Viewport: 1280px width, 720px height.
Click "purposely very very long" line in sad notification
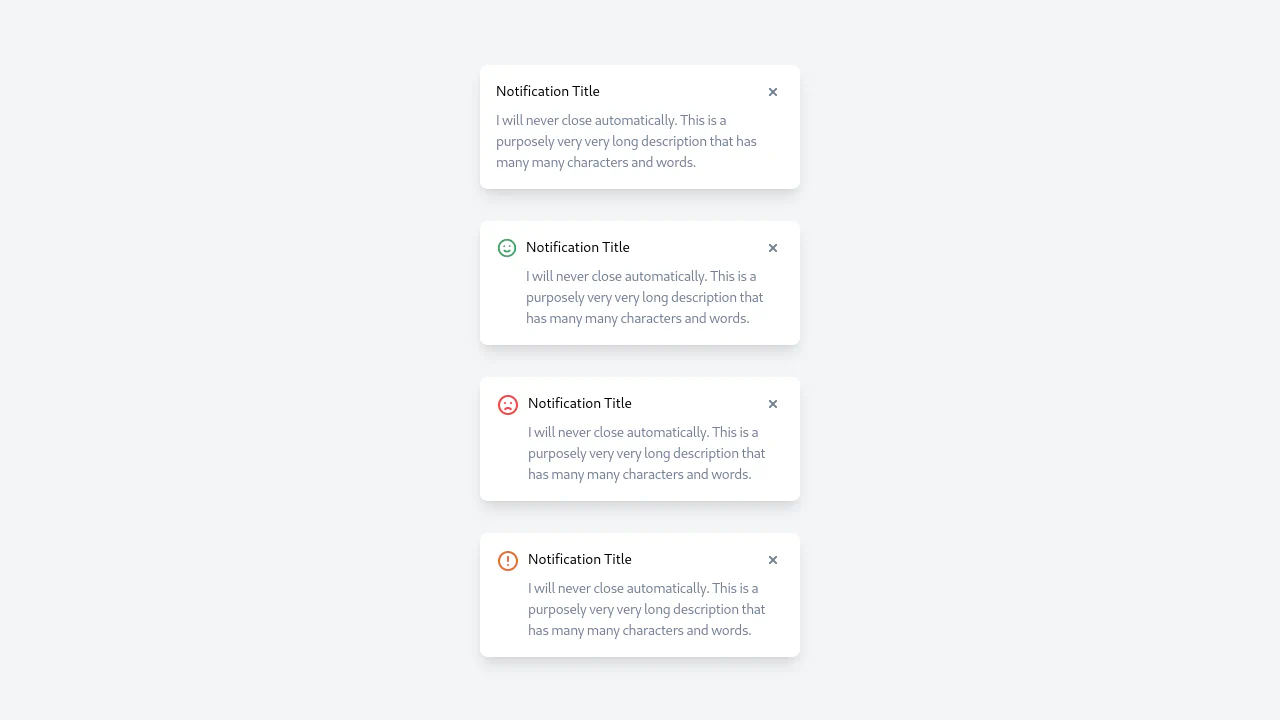647,453
